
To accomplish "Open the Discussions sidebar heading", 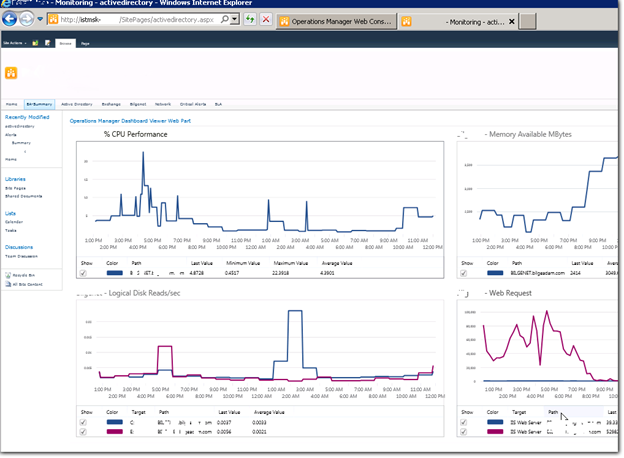I will (19, 247).
